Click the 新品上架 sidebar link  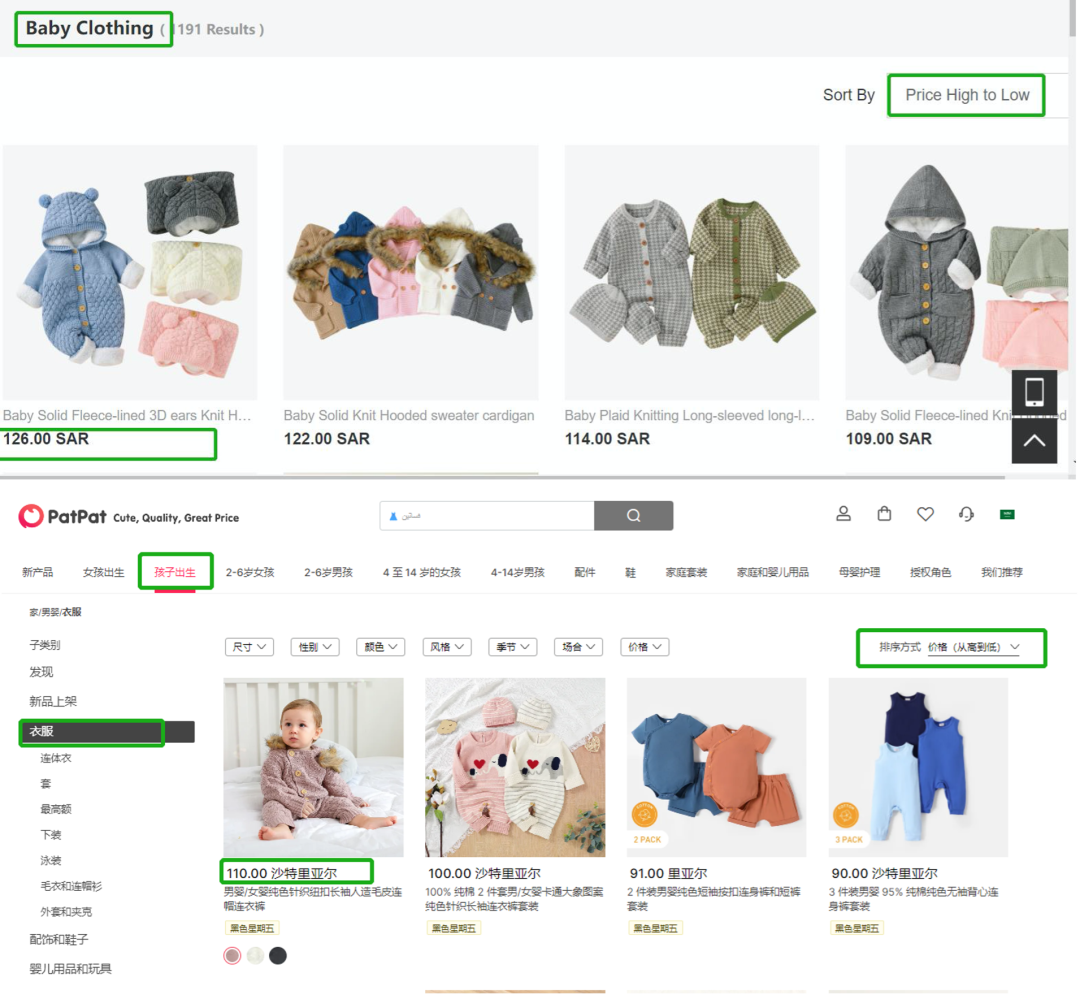tap(53, 701)
